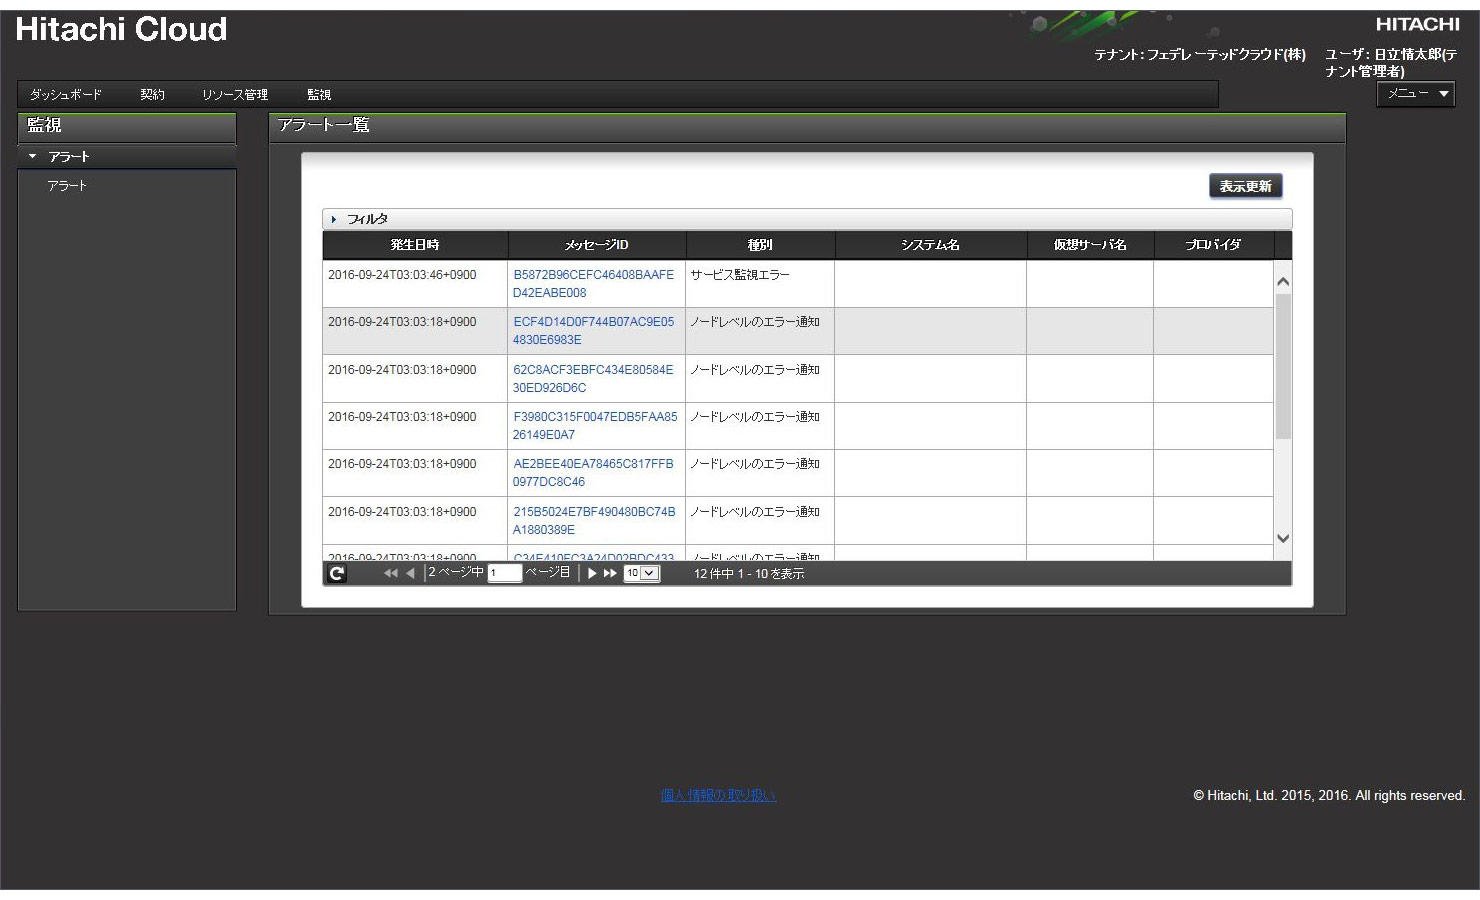Open message ID 215B5024E7BF490480BC74BA1880389E
The image size is (1480, 900).
tap(594, 521)
